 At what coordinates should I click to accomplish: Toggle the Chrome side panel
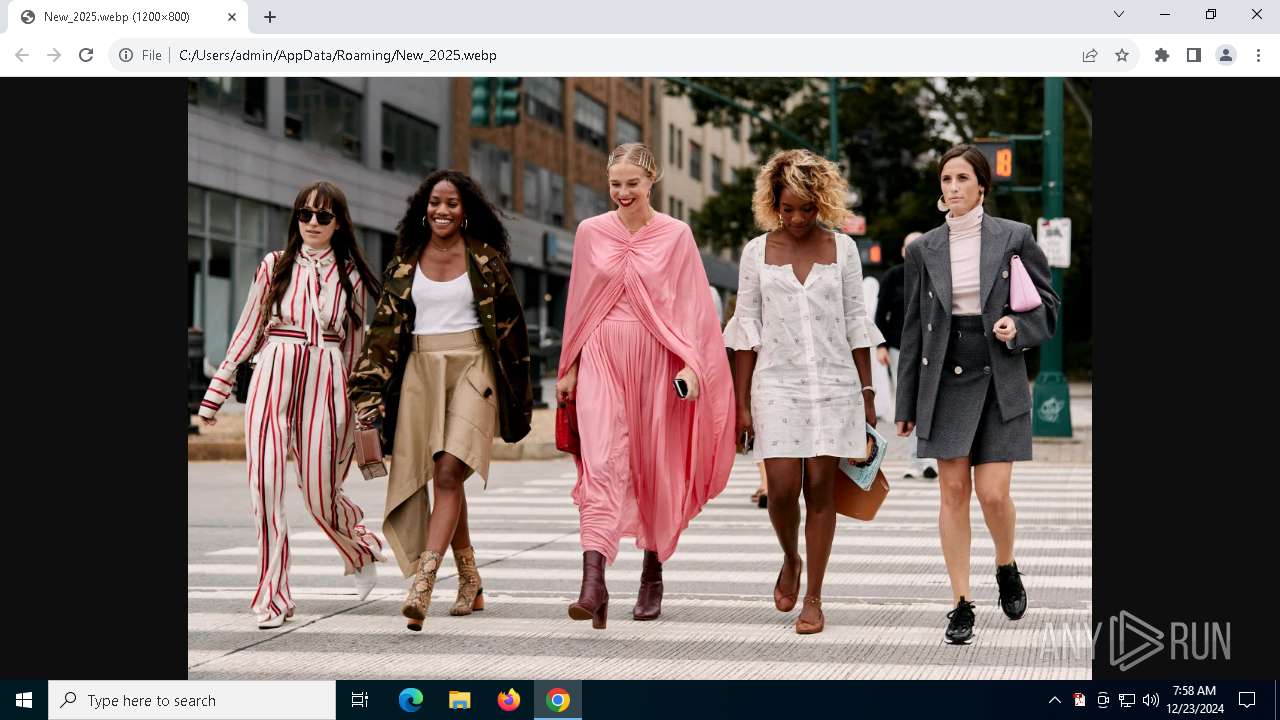[x=1194, y=55]
